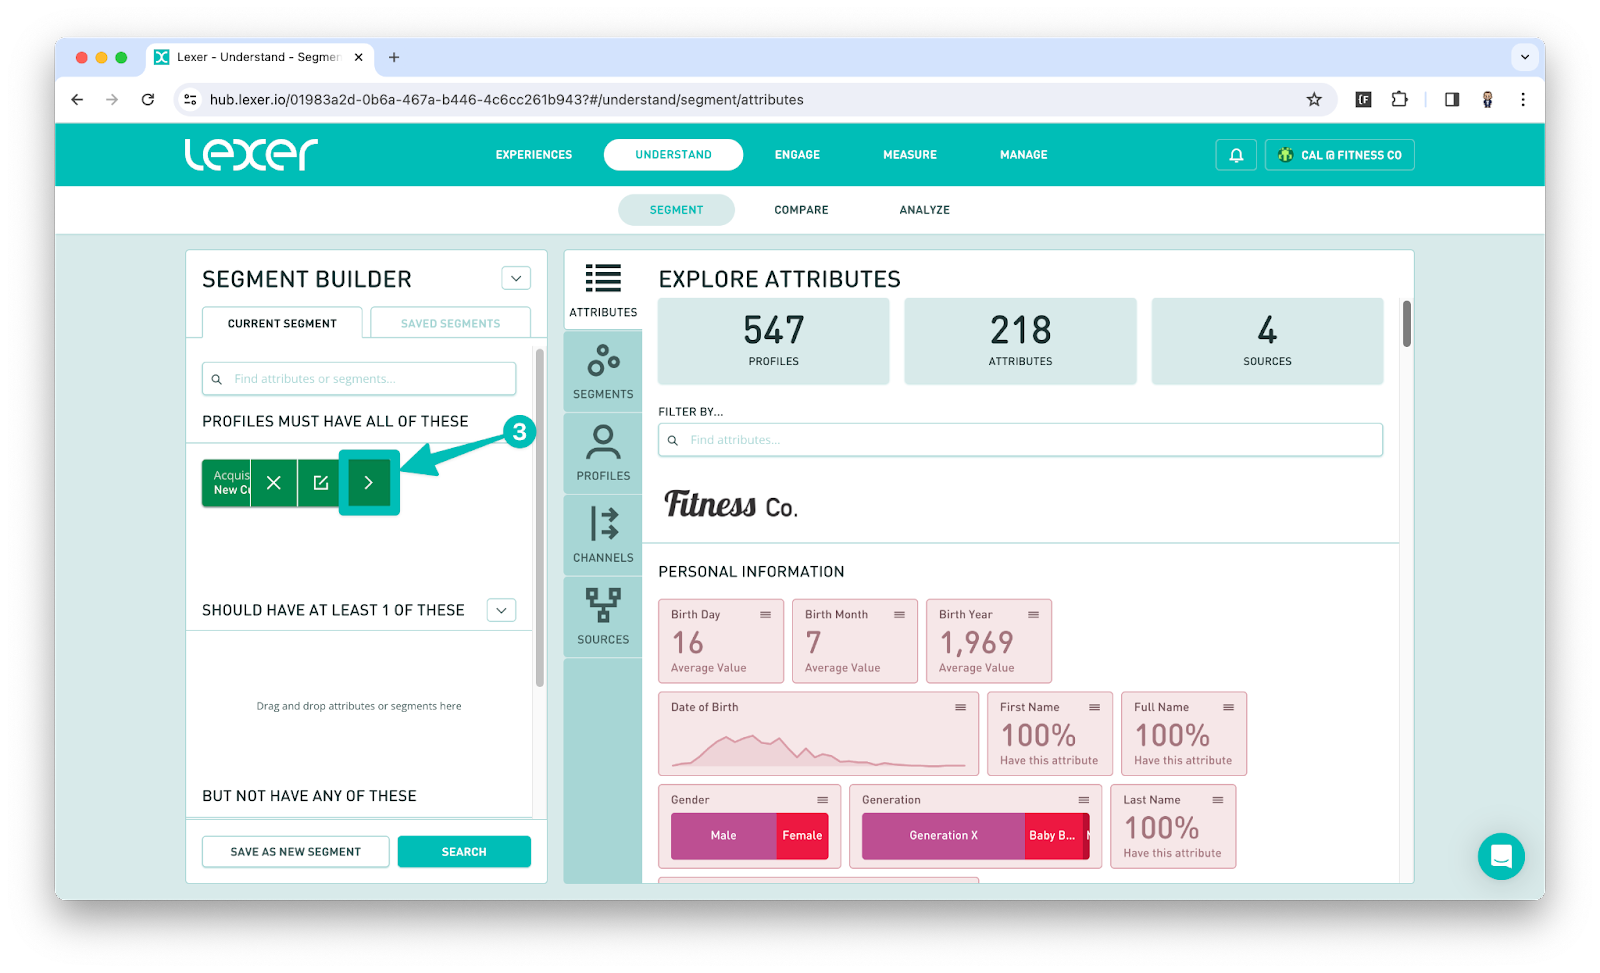Open the Engage menu
This screenshot has height=973, width=1600.
click(x=797, y=155)
